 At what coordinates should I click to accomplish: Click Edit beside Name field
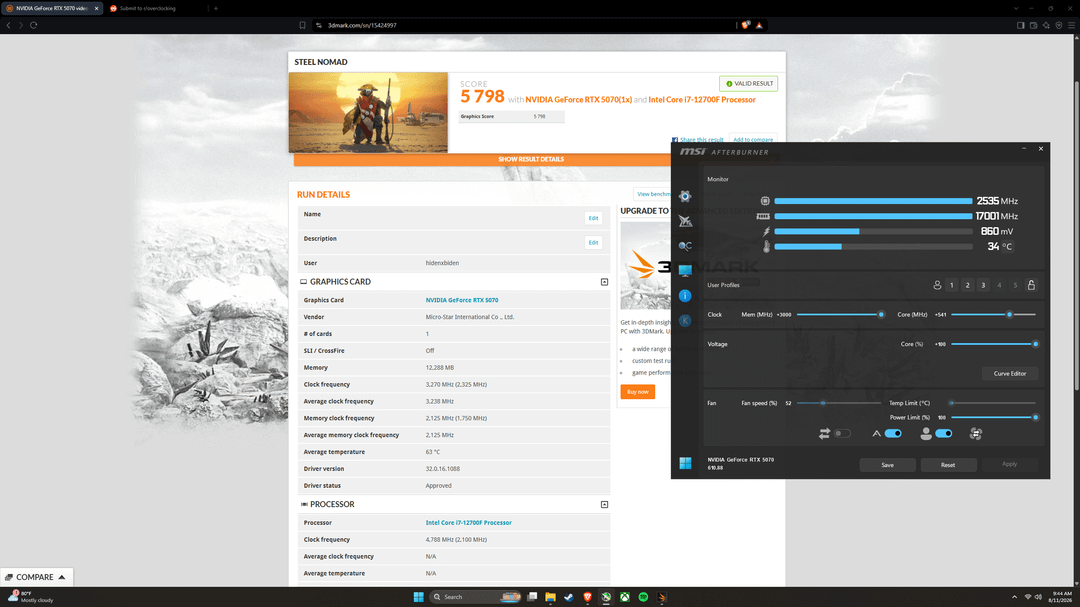[x=593, y=218]
